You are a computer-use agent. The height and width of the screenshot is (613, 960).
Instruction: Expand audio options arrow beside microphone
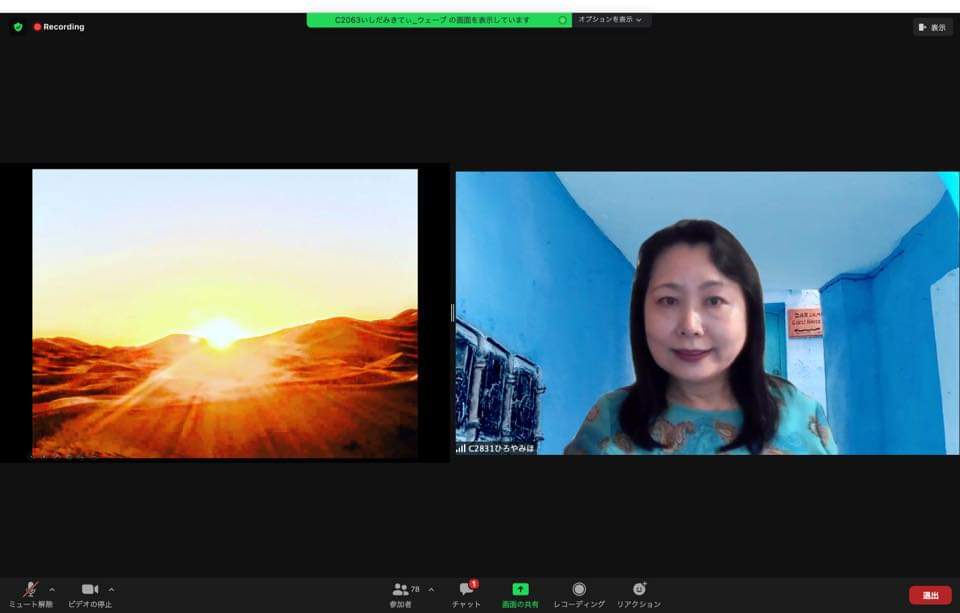pos(52,589)
